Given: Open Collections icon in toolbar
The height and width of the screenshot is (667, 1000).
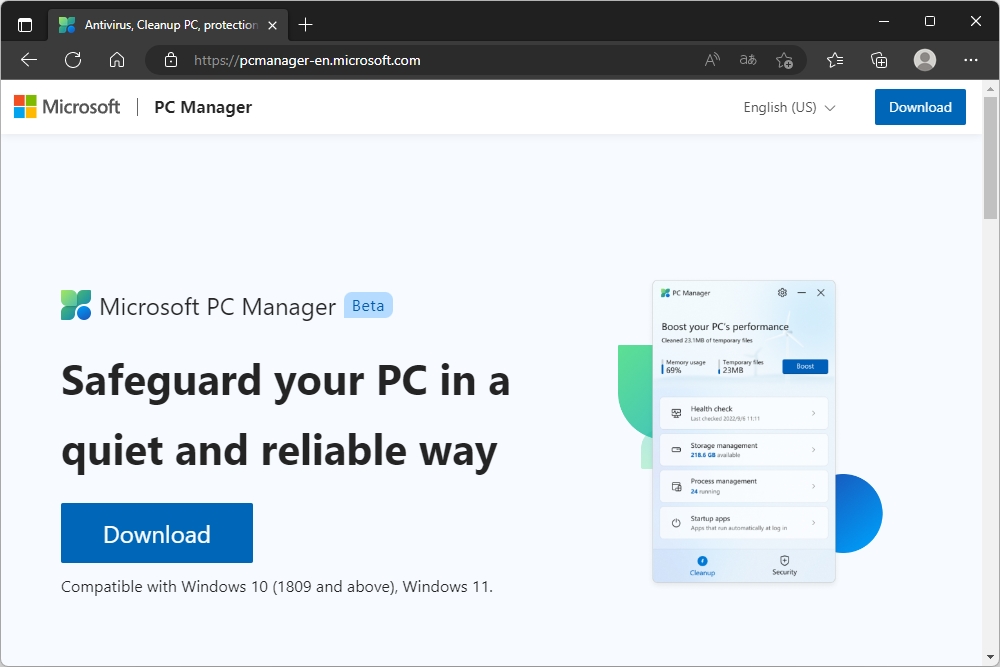Looking at the screenshot, I should (879, 60).
